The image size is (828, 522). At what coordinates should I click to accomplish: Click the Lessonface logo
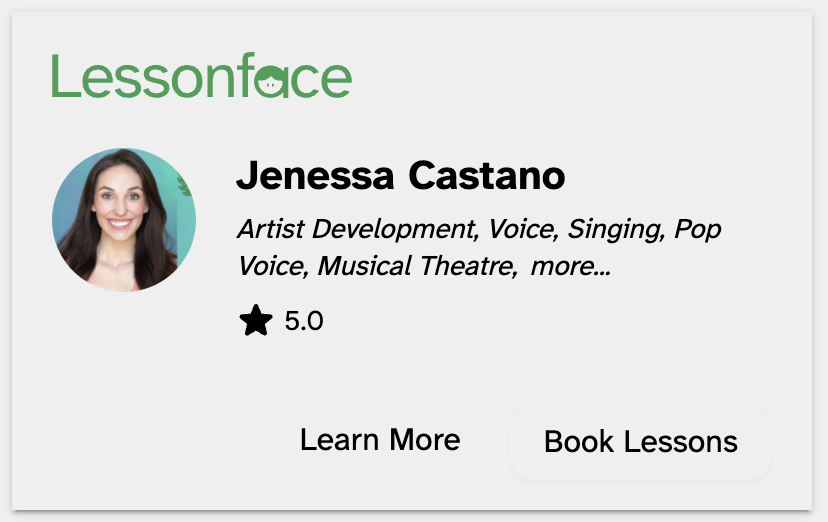pos(201,78)
